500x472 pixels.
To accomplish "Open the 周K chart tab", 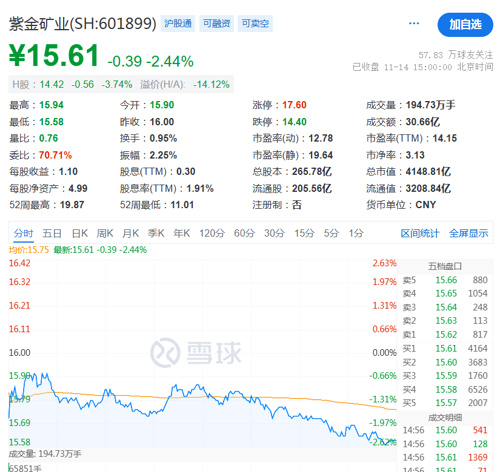I will click(x=105, y=233).
